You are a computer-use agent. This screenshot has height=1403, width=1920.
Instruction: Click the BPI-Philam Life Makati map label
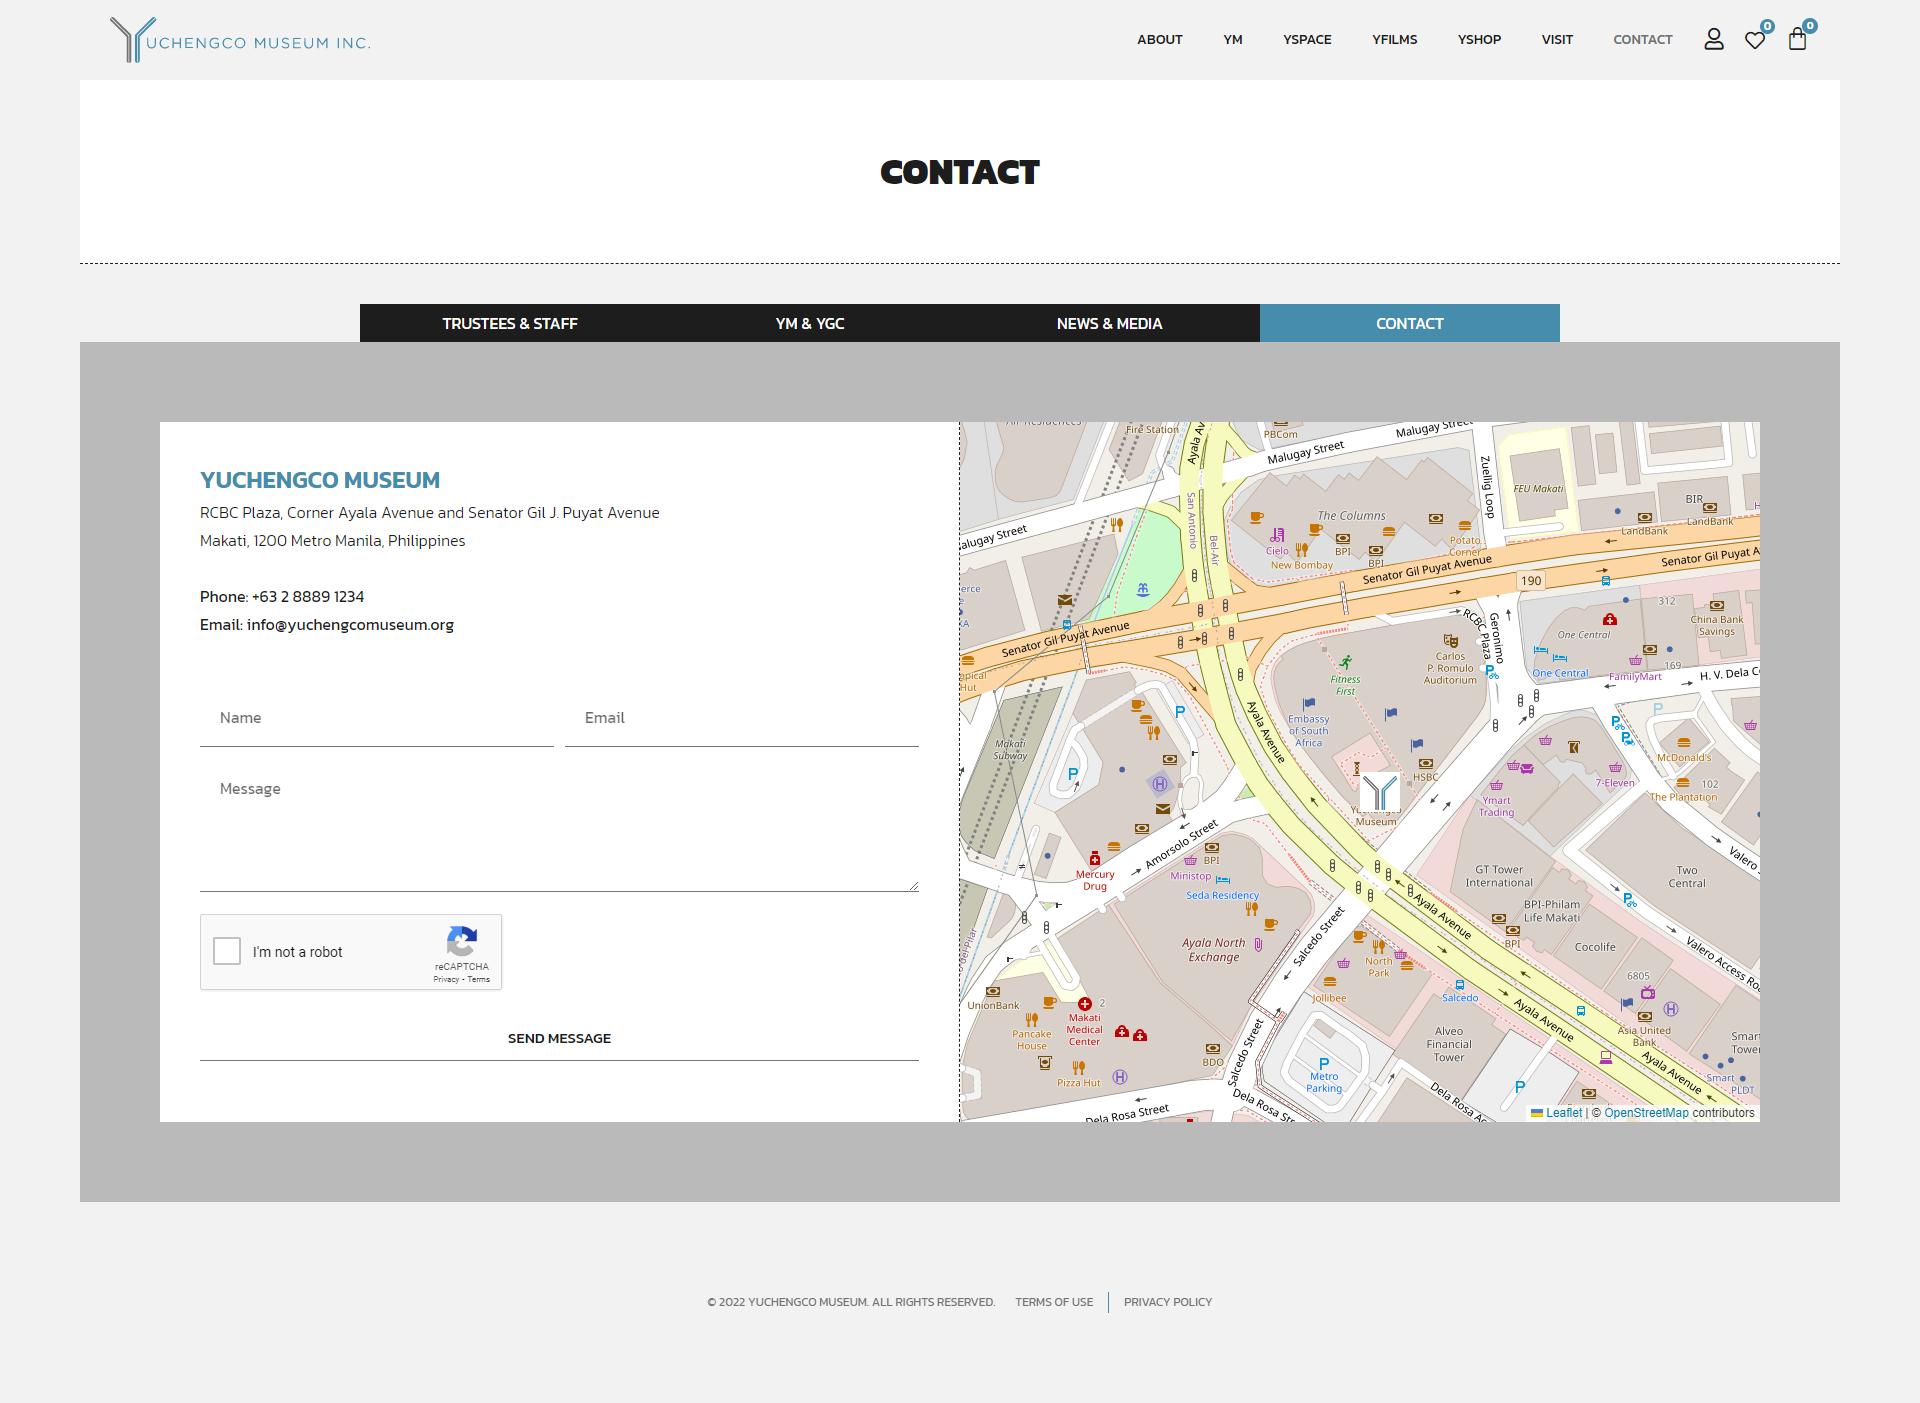[x=1552, y=911]
